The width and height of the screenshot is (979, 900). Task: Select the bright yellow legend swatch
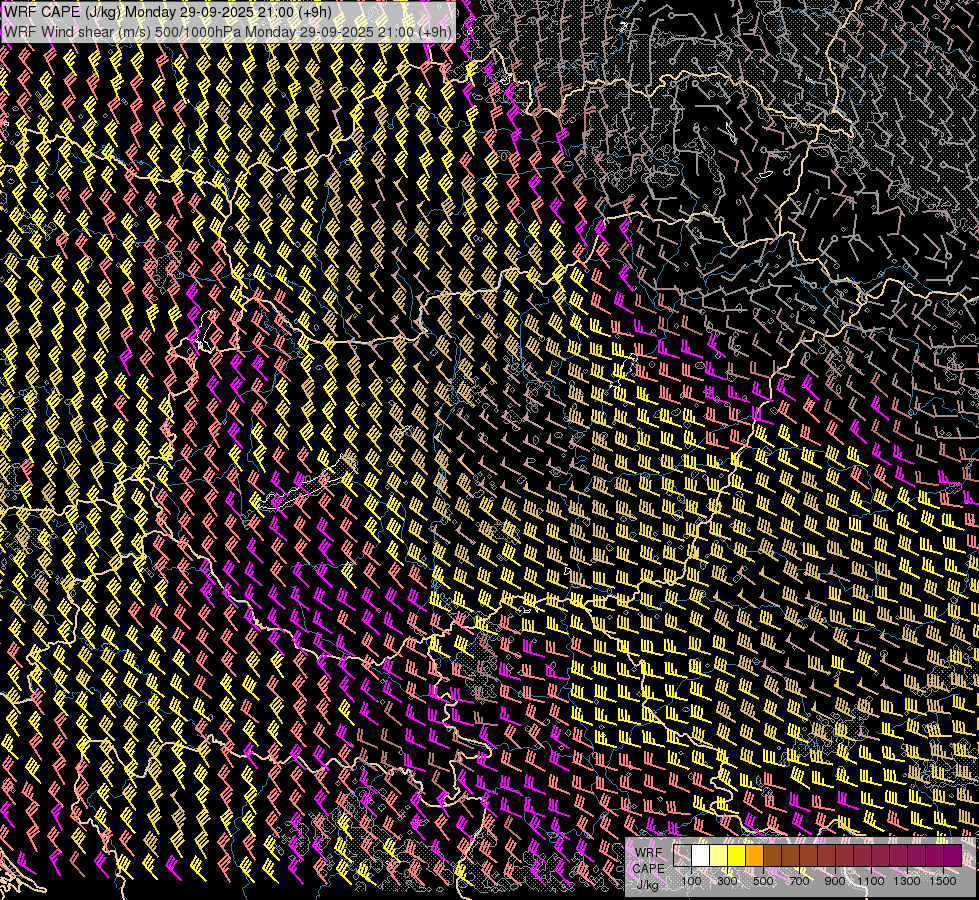coord(737,855)
